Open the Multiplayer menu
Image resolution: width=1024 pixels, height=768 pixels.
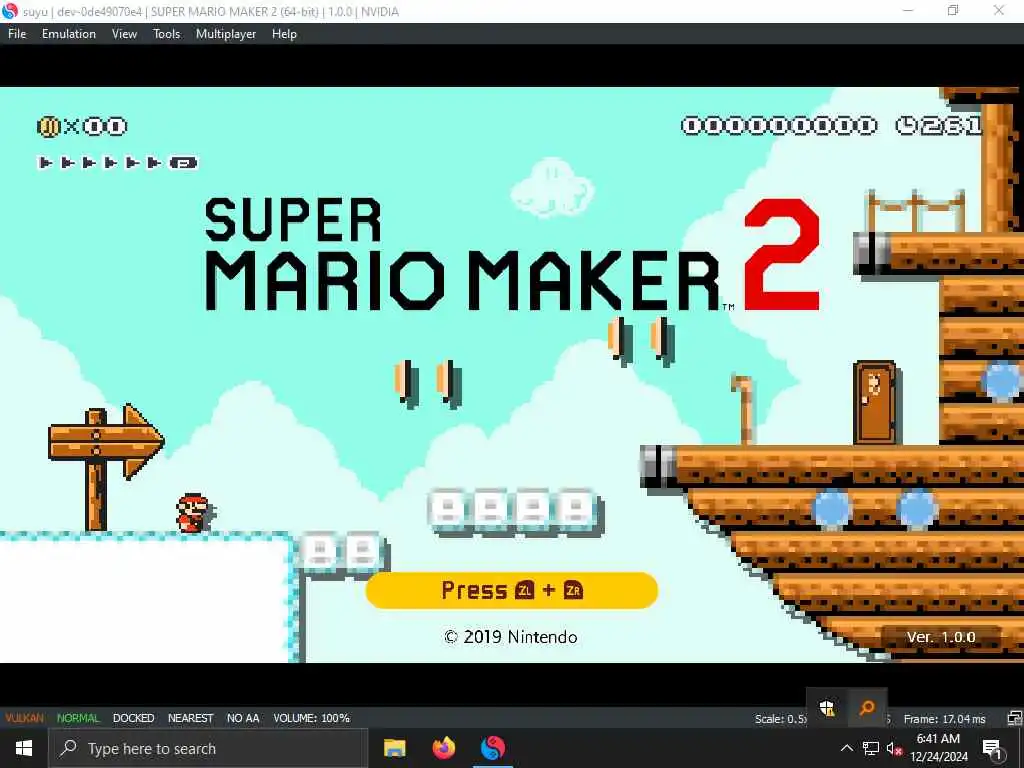coord(226,34)
